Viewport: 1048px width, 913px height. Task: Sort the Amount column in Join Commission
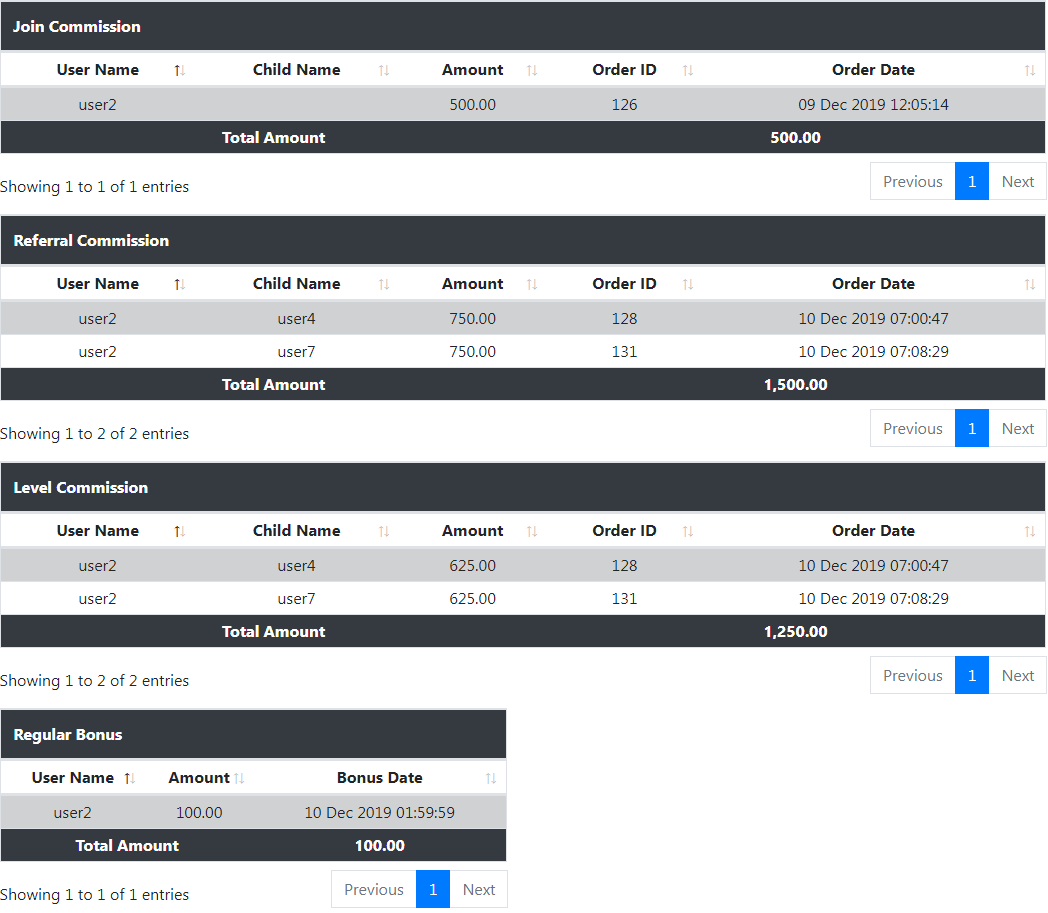(x=532, y=69)
